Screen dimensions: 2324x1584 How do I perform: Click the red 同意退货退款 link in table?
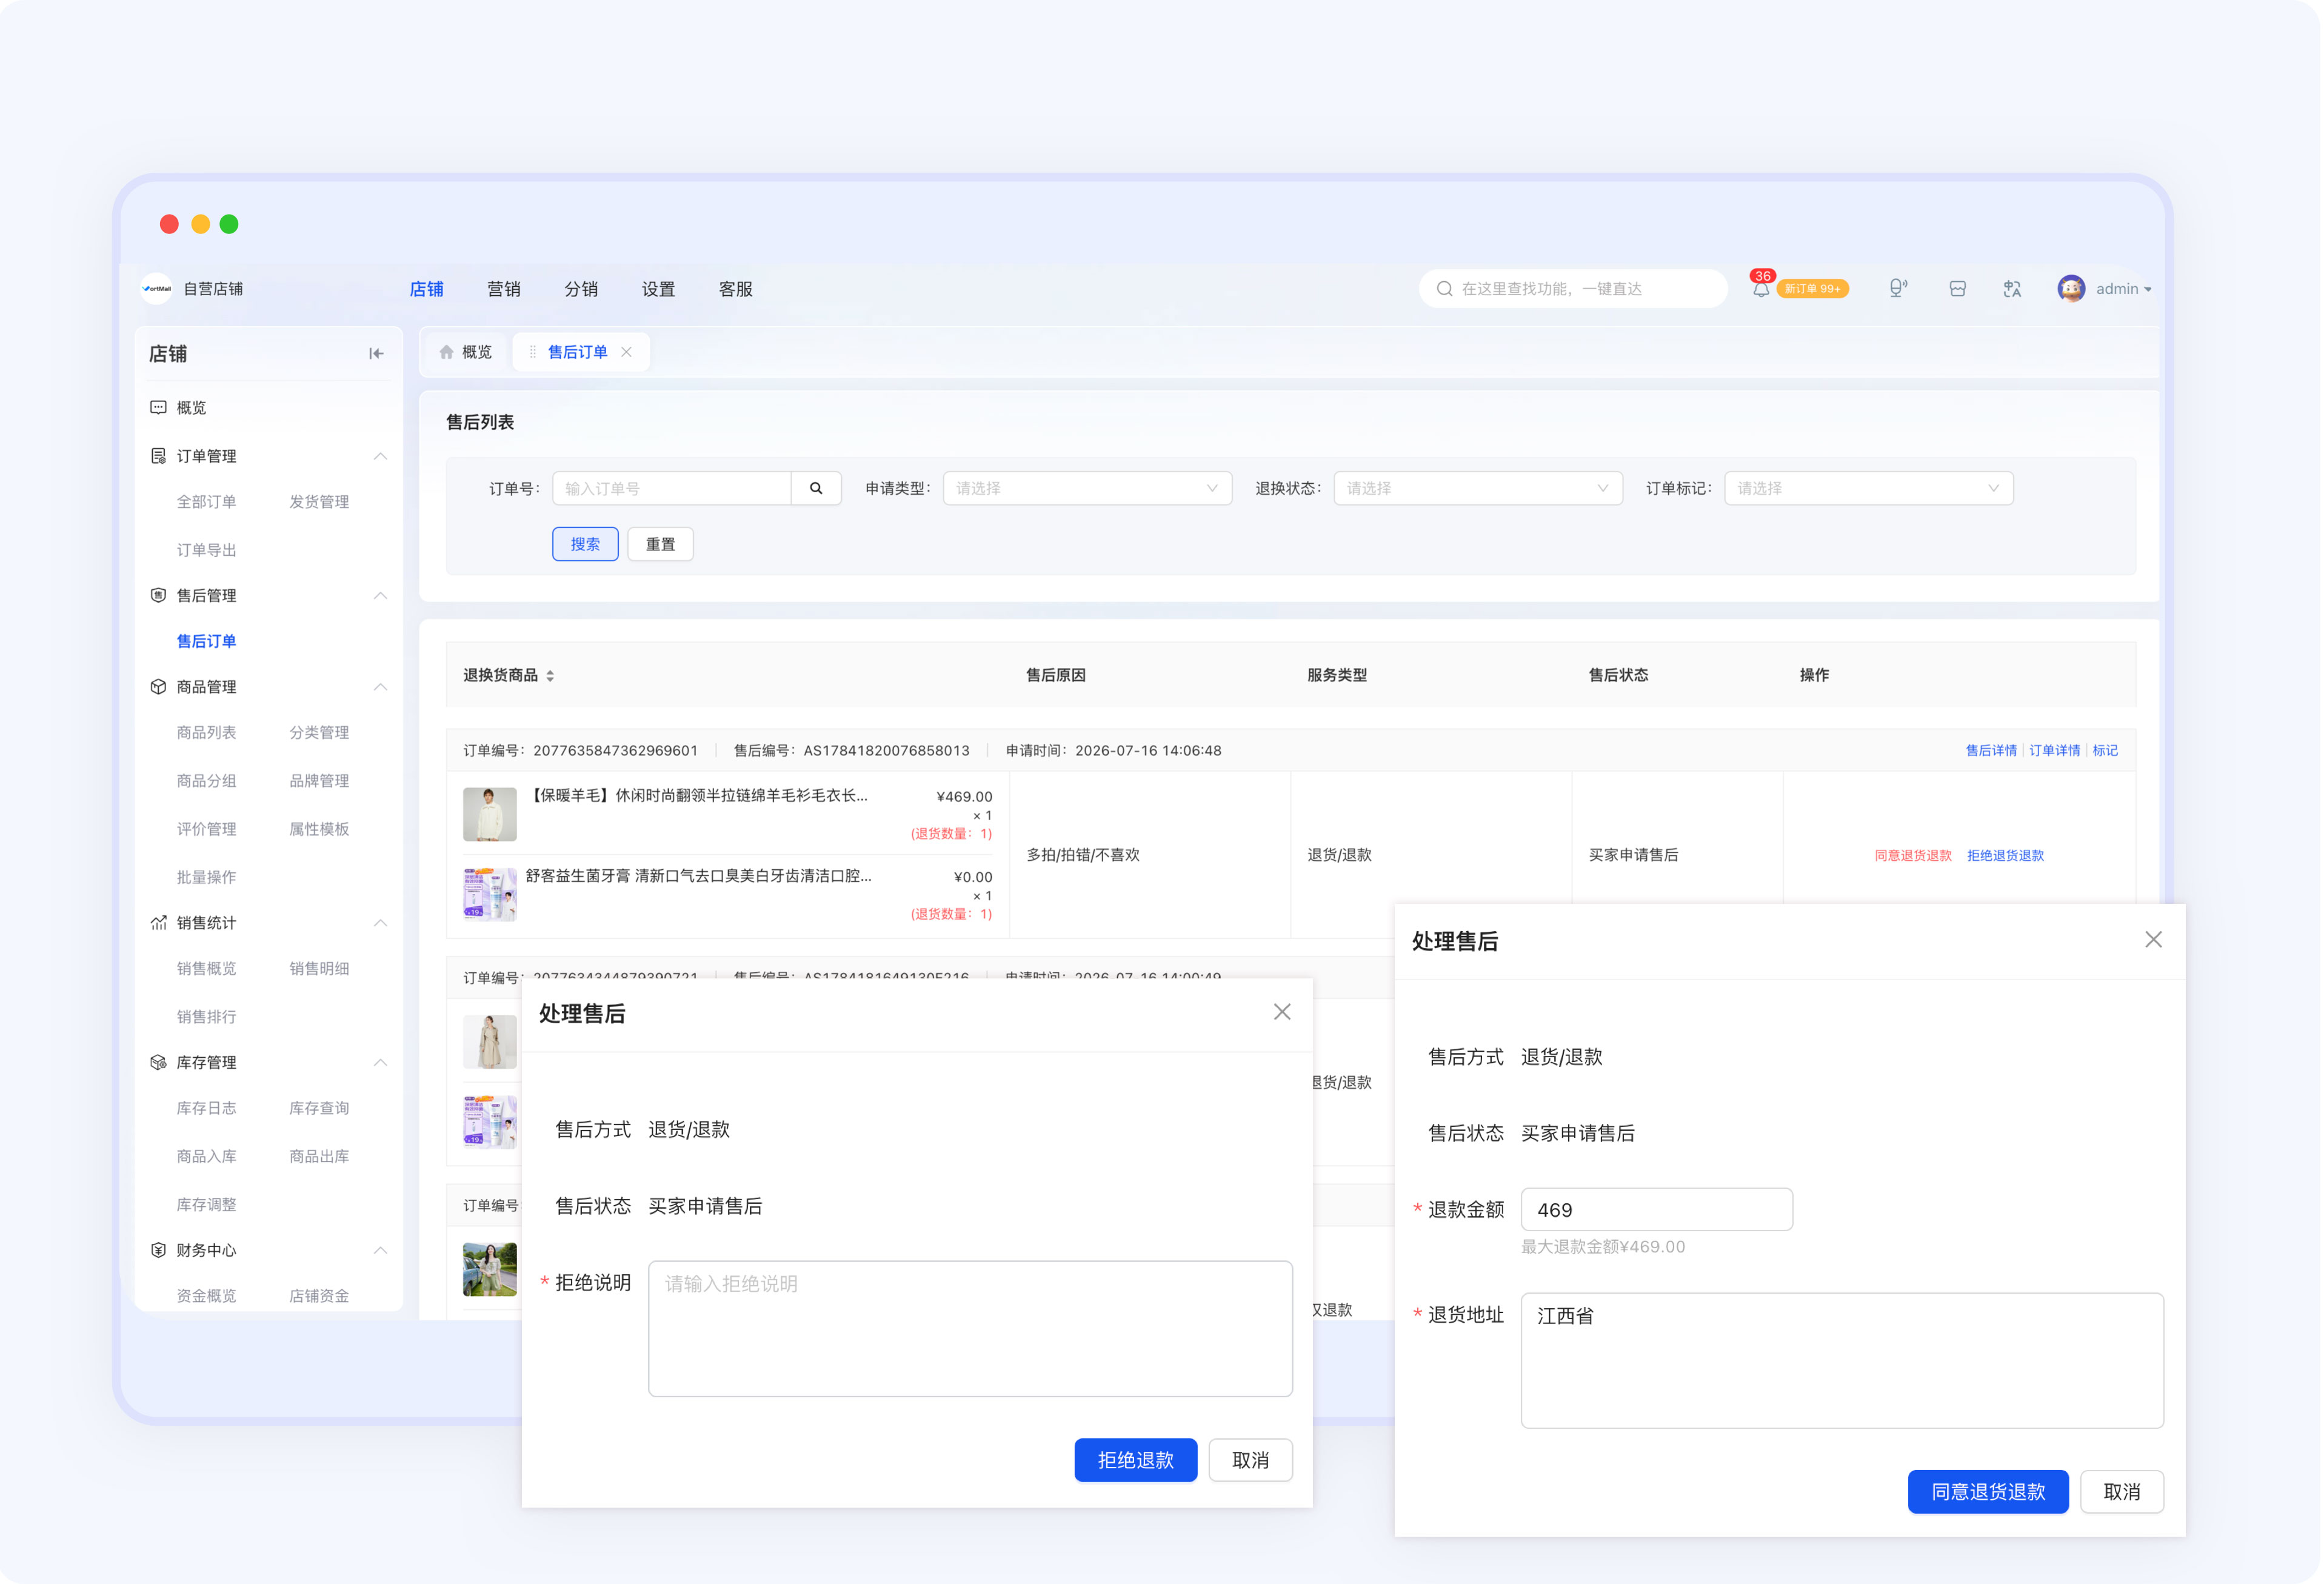click(1913, 855)
